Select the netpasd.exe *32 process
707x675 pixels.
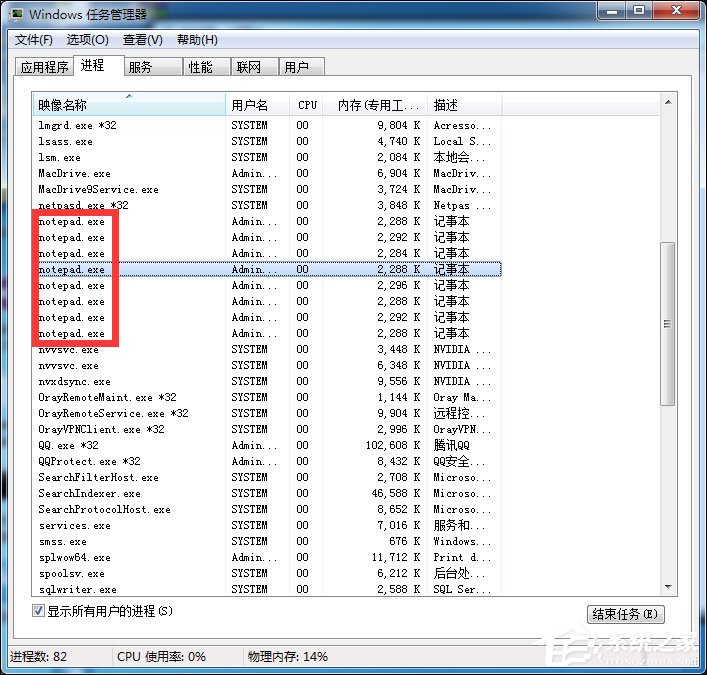coord(267,206)
